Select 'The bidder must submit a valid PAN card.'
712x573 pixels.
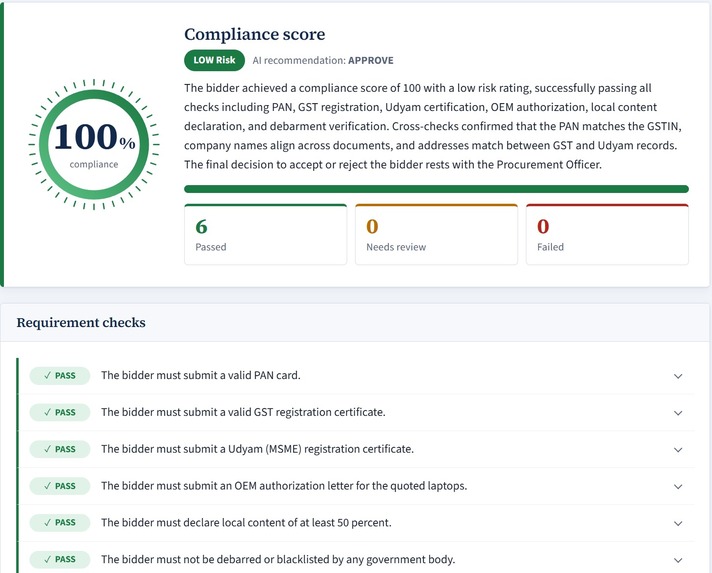pyautogui.click(x=201, y=375)
